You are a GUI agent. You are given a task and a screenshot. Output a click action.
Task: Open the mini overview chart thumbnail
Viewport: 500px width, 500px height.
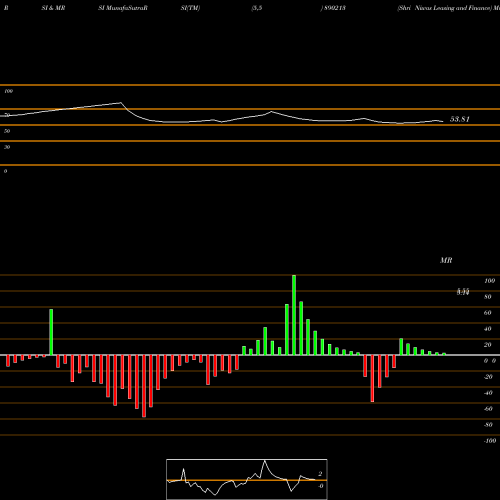(x=247, y=479)
